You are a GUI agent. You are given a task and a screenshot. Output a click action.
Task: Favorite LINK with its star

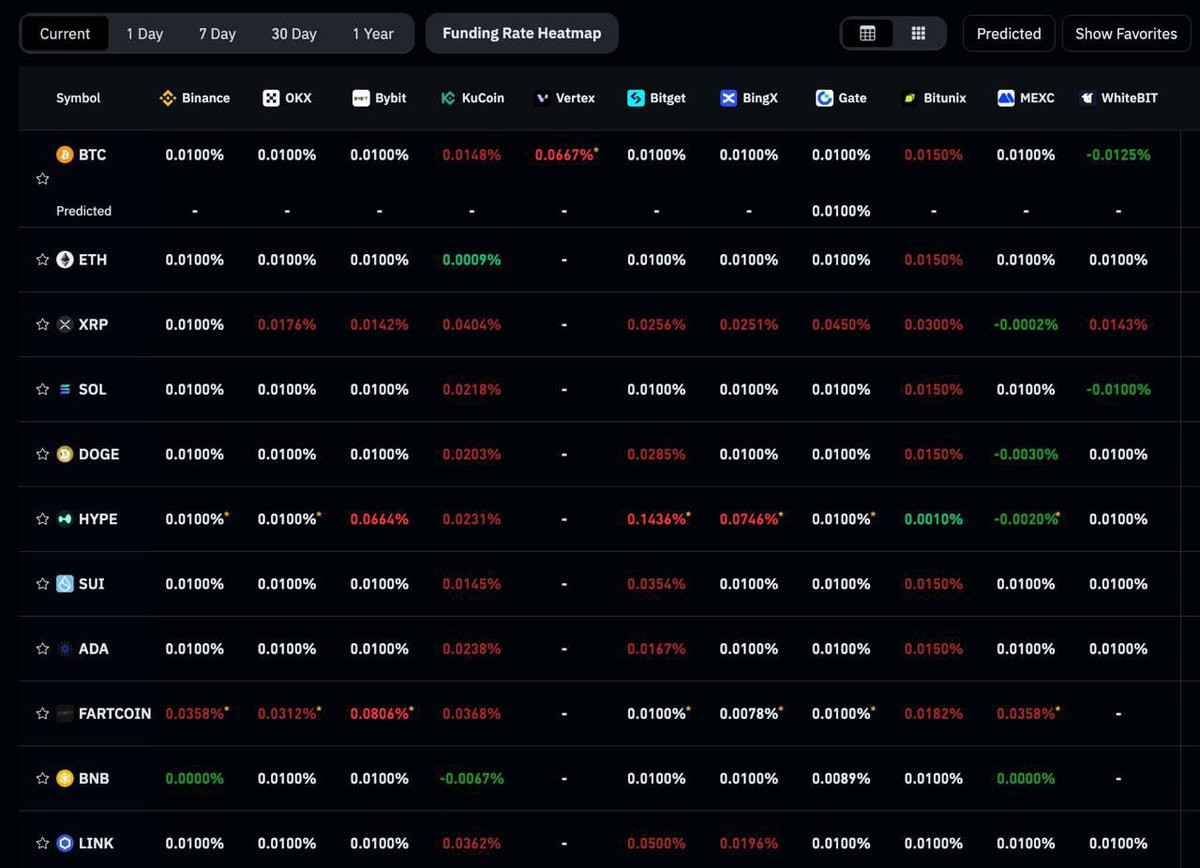(x=42, y=843)
